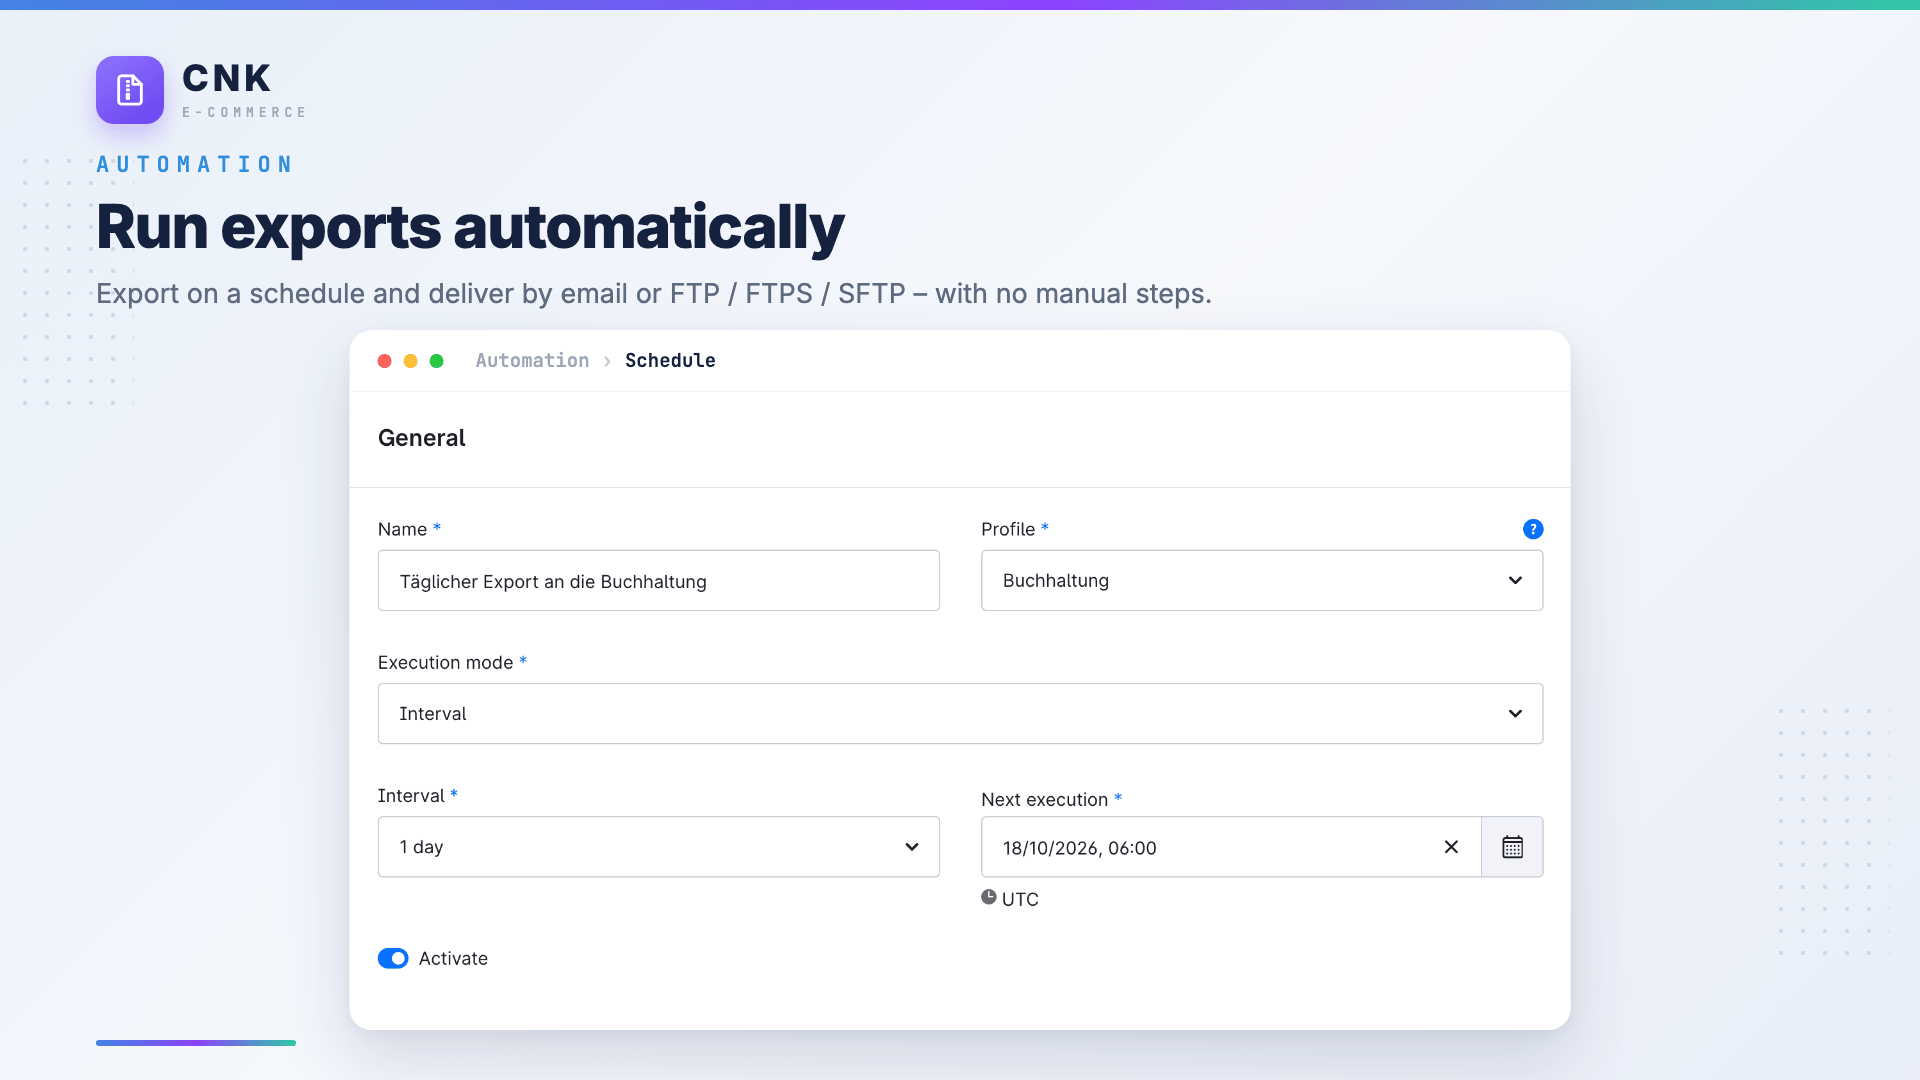The width and height of the screenshot is (1920, 1080).
Task: Click the UTC timezone label
Action: pos(1020,899)
